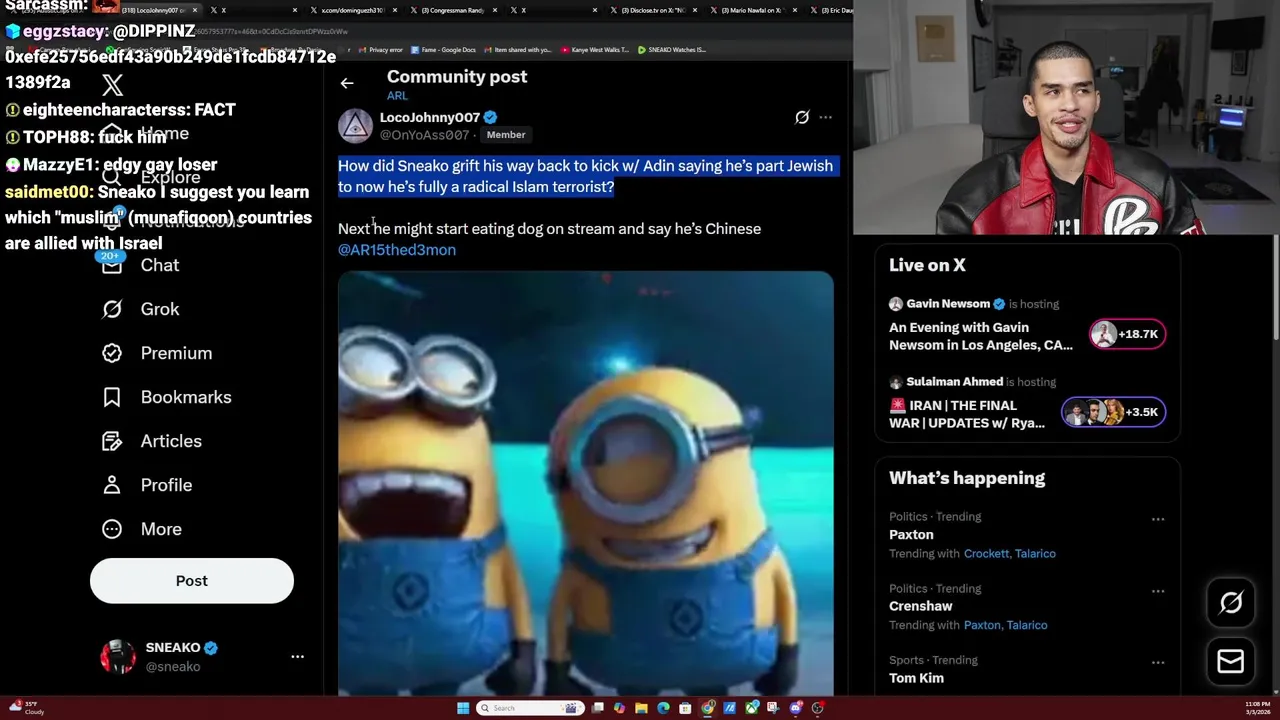The height and width of the screenshot is (720, 1280).
Task: Click the taskbar Search box
Action: pyautogui.click(x=530, y=708)
